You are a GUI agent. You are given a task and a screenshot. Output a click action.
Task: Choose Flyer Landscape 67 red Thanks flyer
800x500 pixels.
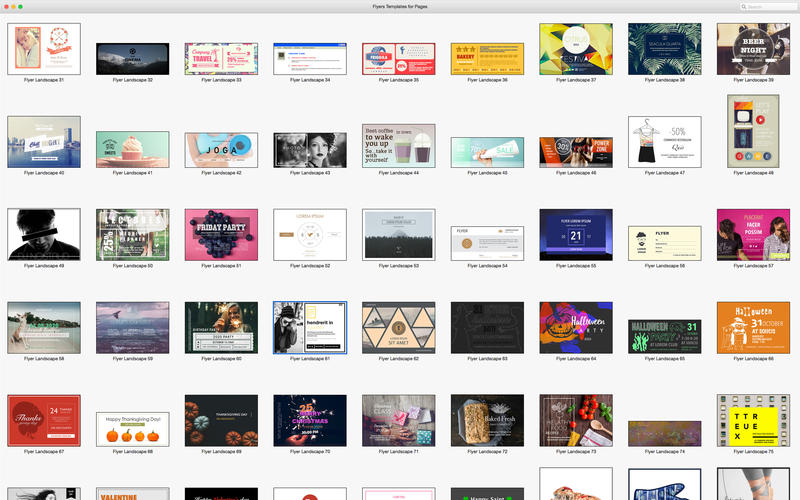44,420
